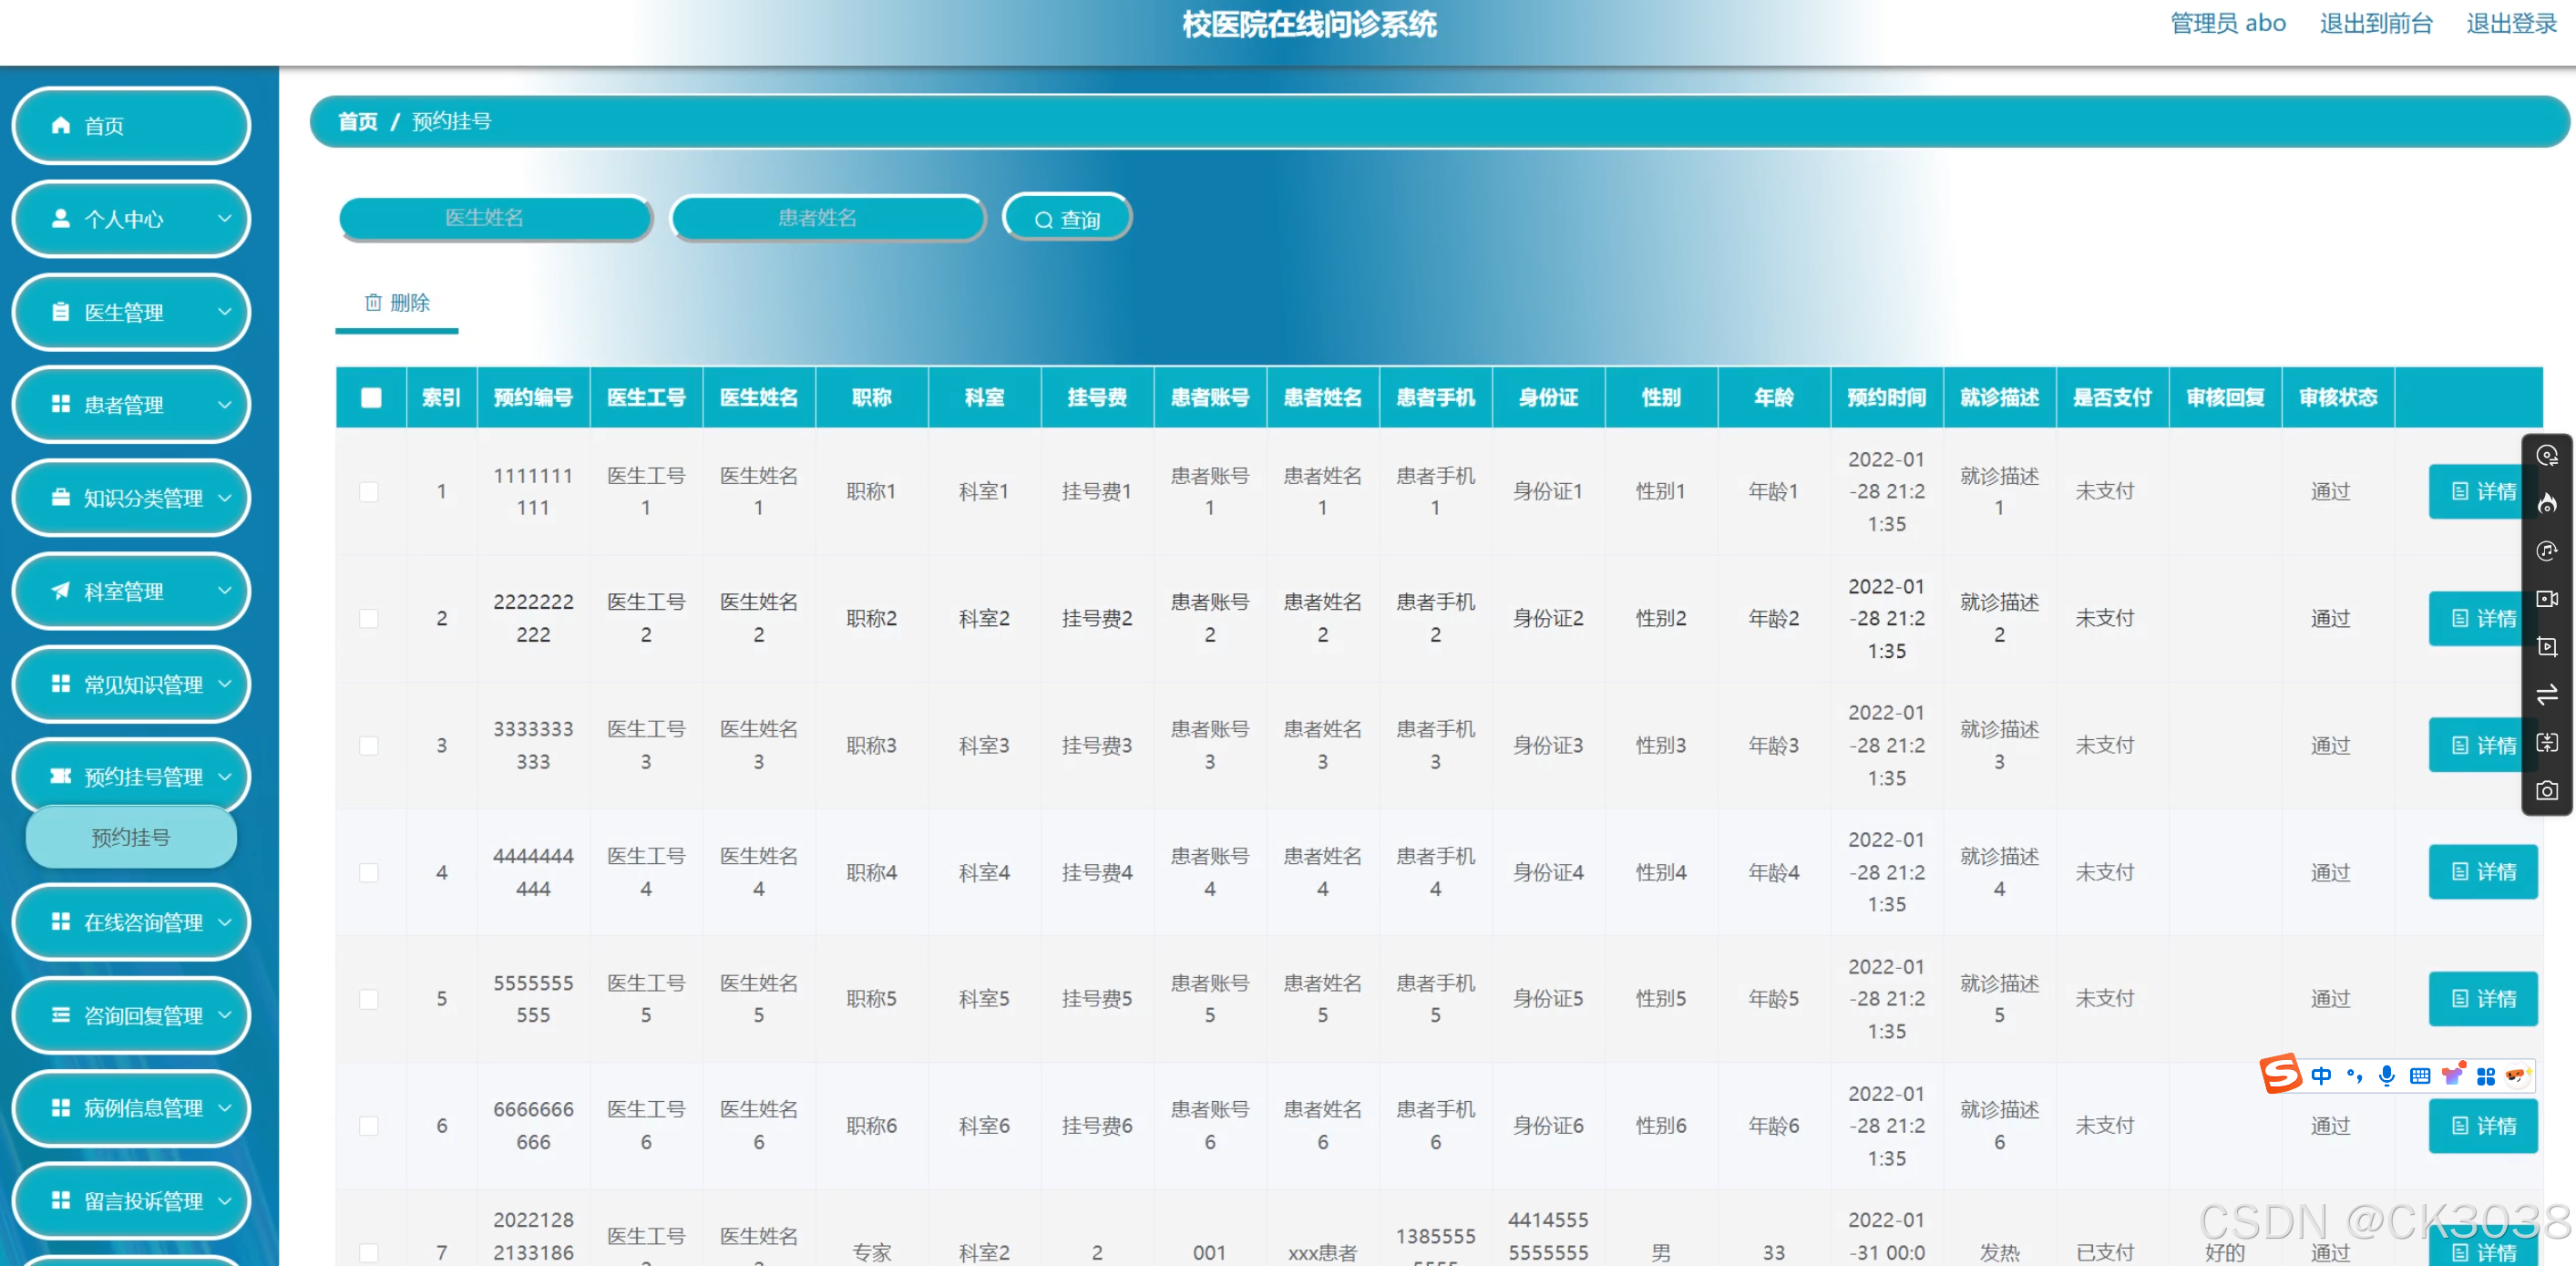Check the checkbox for row index 4
This screenshot has width=2576, height=1266.
tap(371, 872)
